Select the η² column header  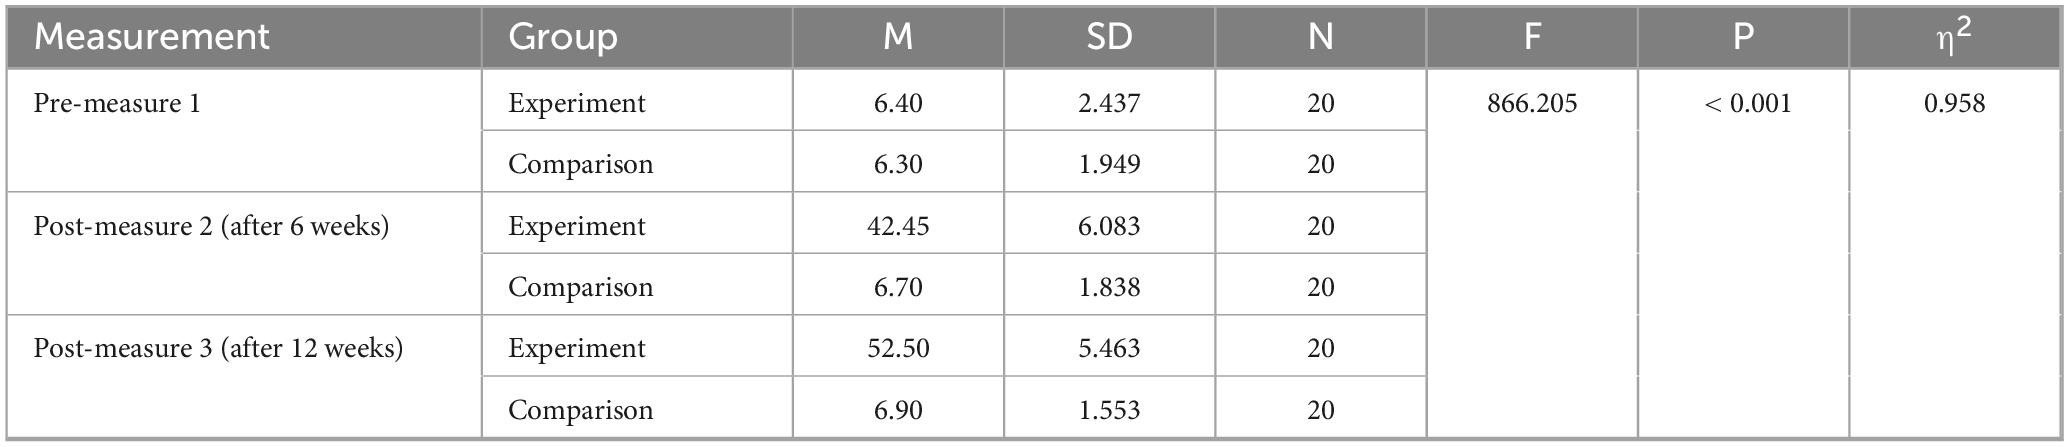tap(1955, 35)
